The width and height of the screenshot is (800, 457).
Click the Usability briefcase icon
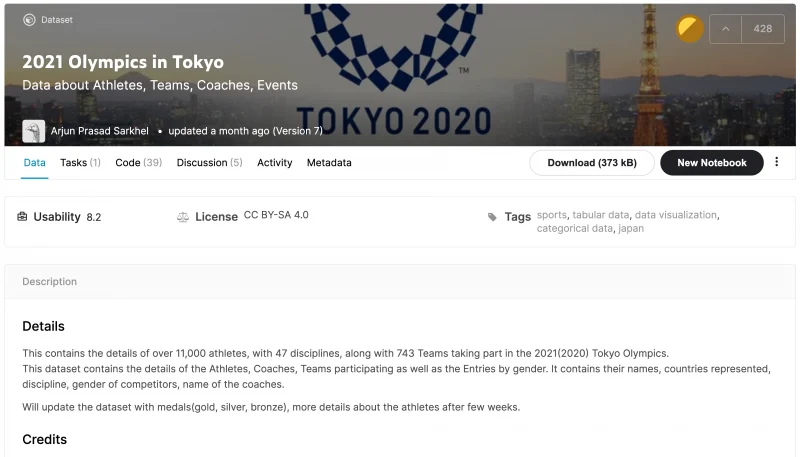(23, 216)
